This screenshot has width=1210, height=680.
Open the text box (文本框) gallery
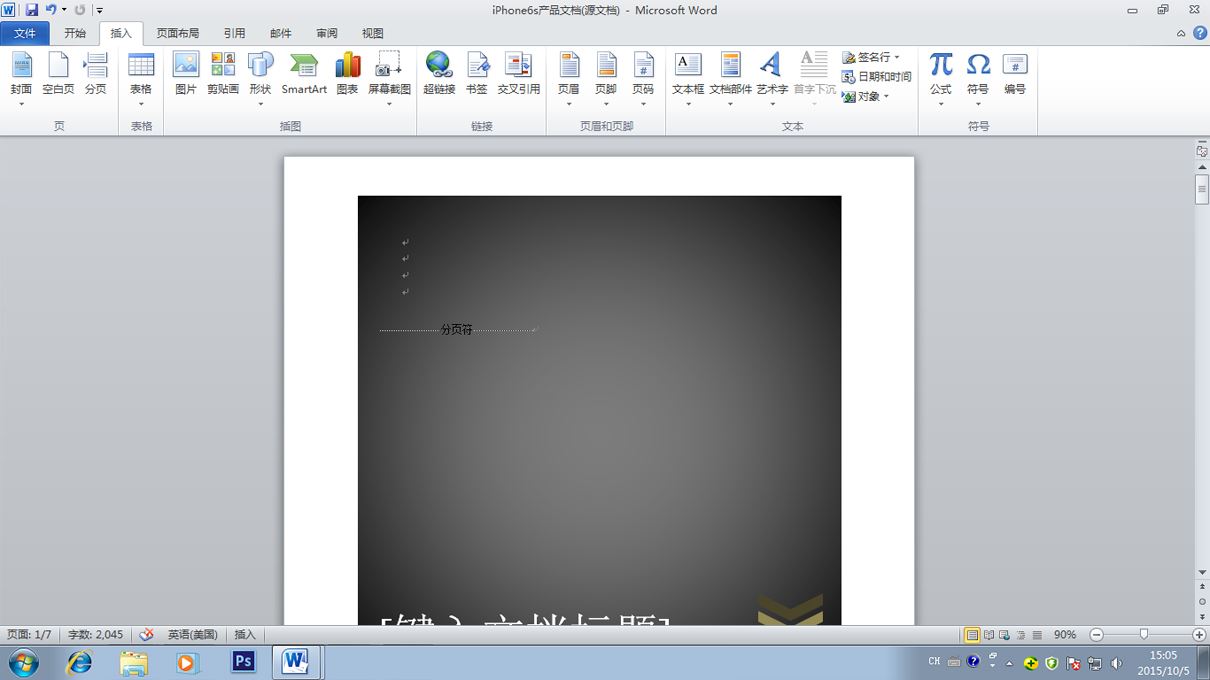pyautogui.click(x=688, y=80)
